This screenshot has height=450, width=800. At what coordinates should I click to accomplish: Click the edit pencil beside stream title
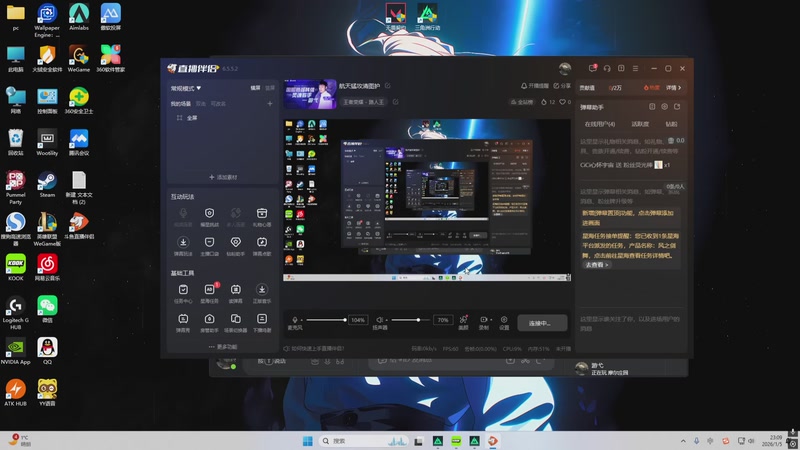point(388,86)
